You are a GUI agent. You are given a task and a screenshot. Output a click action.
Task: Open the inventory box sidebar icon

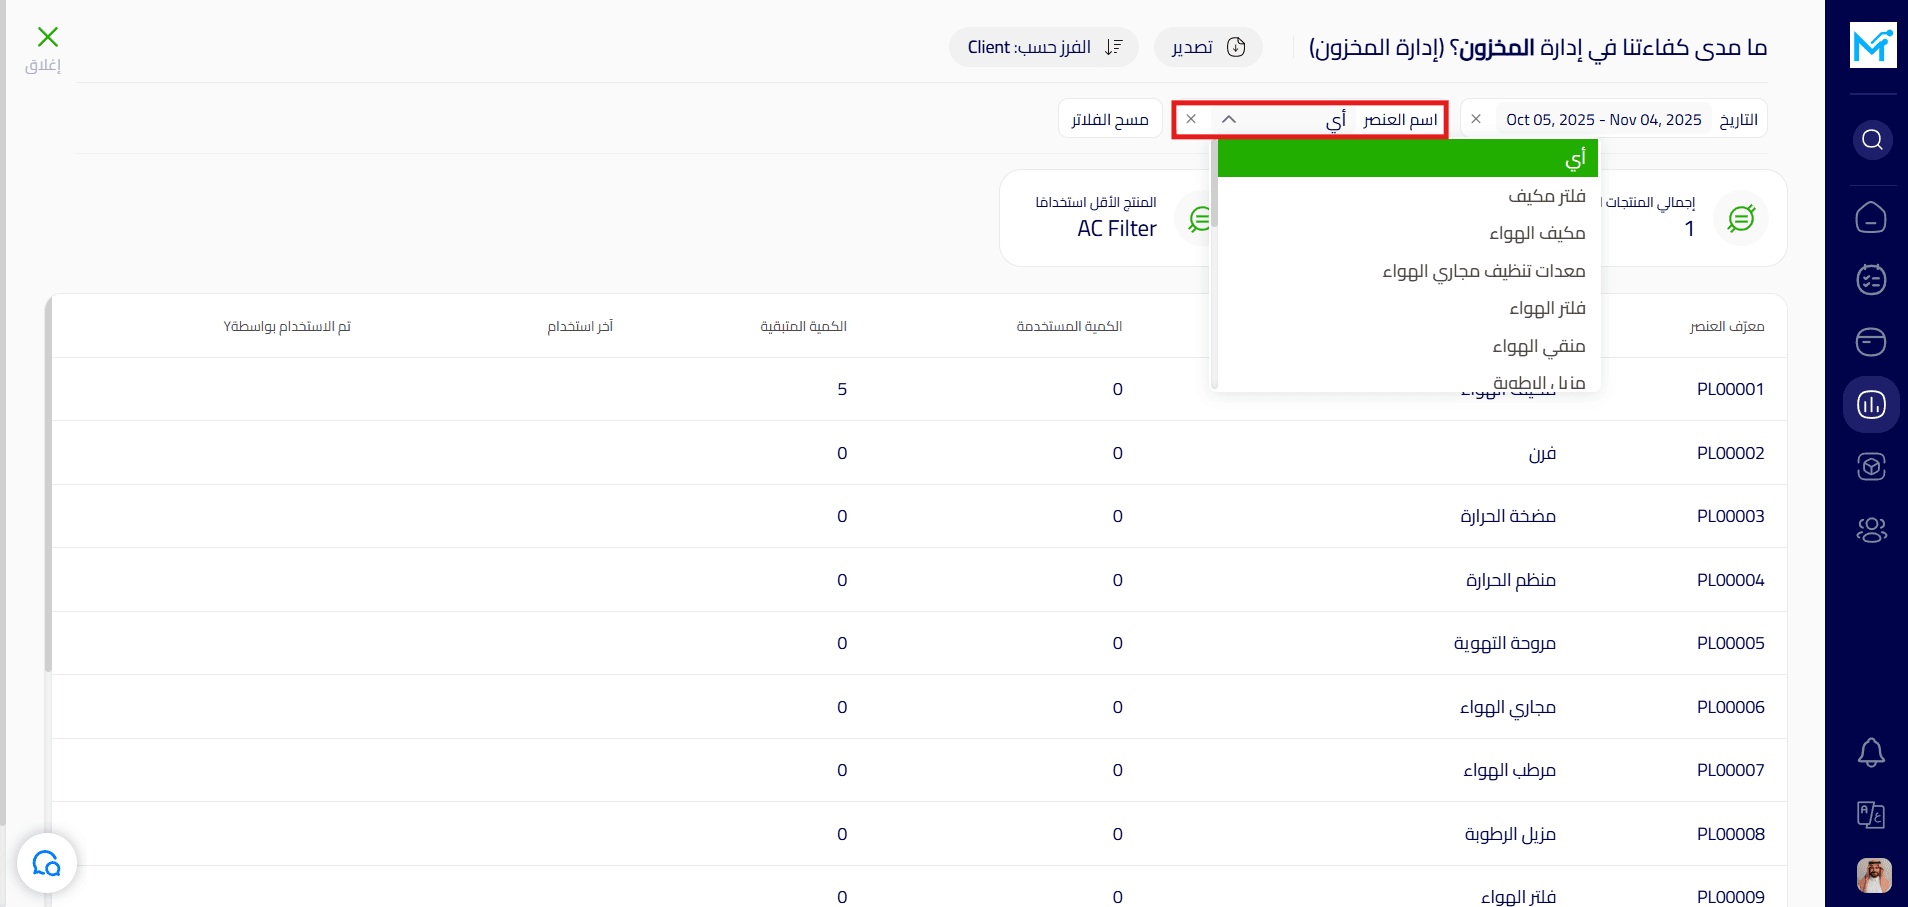[1871, 467]
